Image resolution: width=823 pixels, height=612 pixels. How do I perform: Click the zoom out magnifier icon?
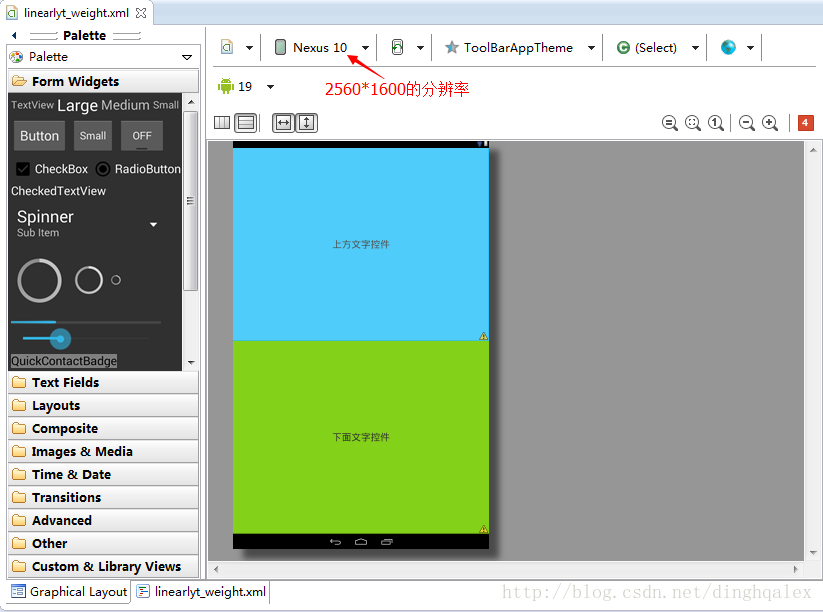pos(746,123)
